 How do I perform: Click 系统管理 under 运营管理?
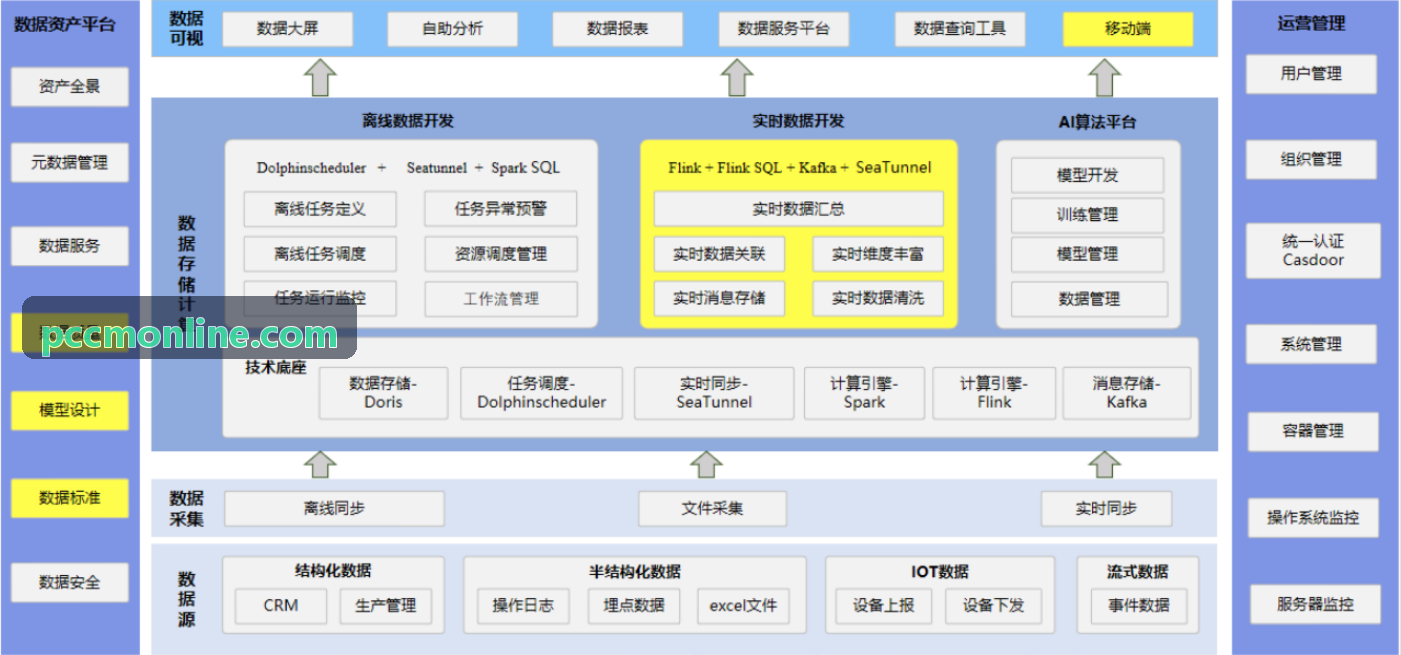[x=1311, y=345]
